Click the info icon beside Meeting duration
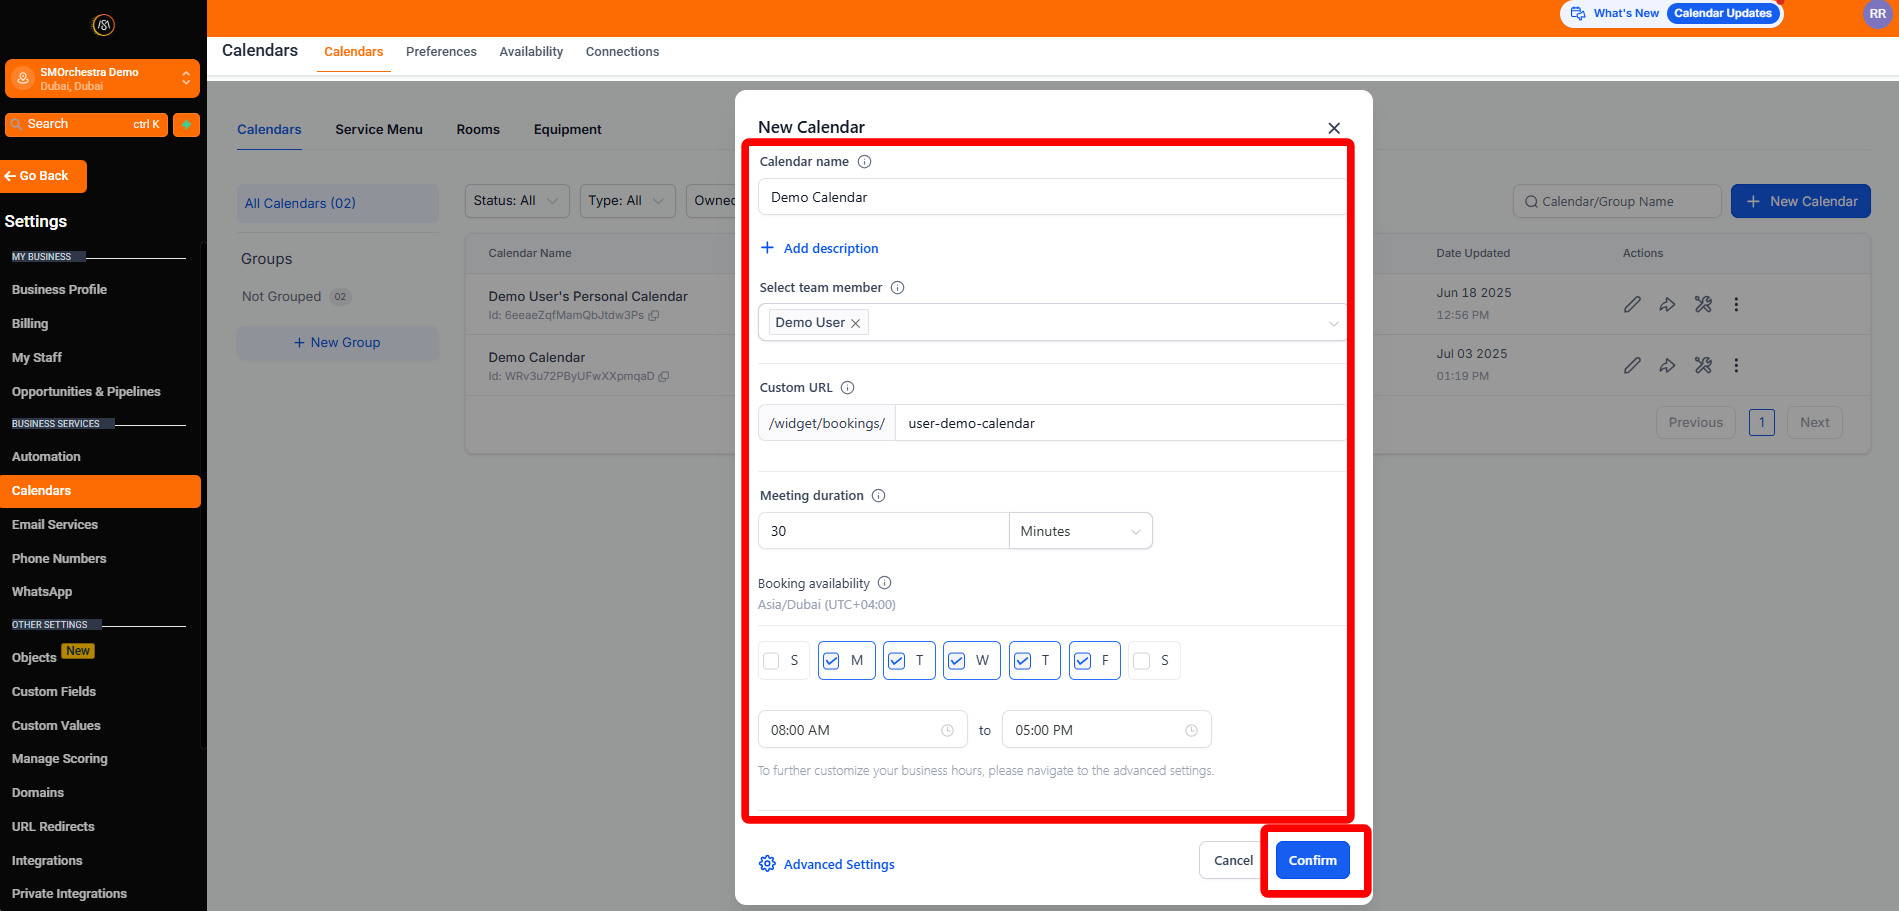 [x=878, y=495]
